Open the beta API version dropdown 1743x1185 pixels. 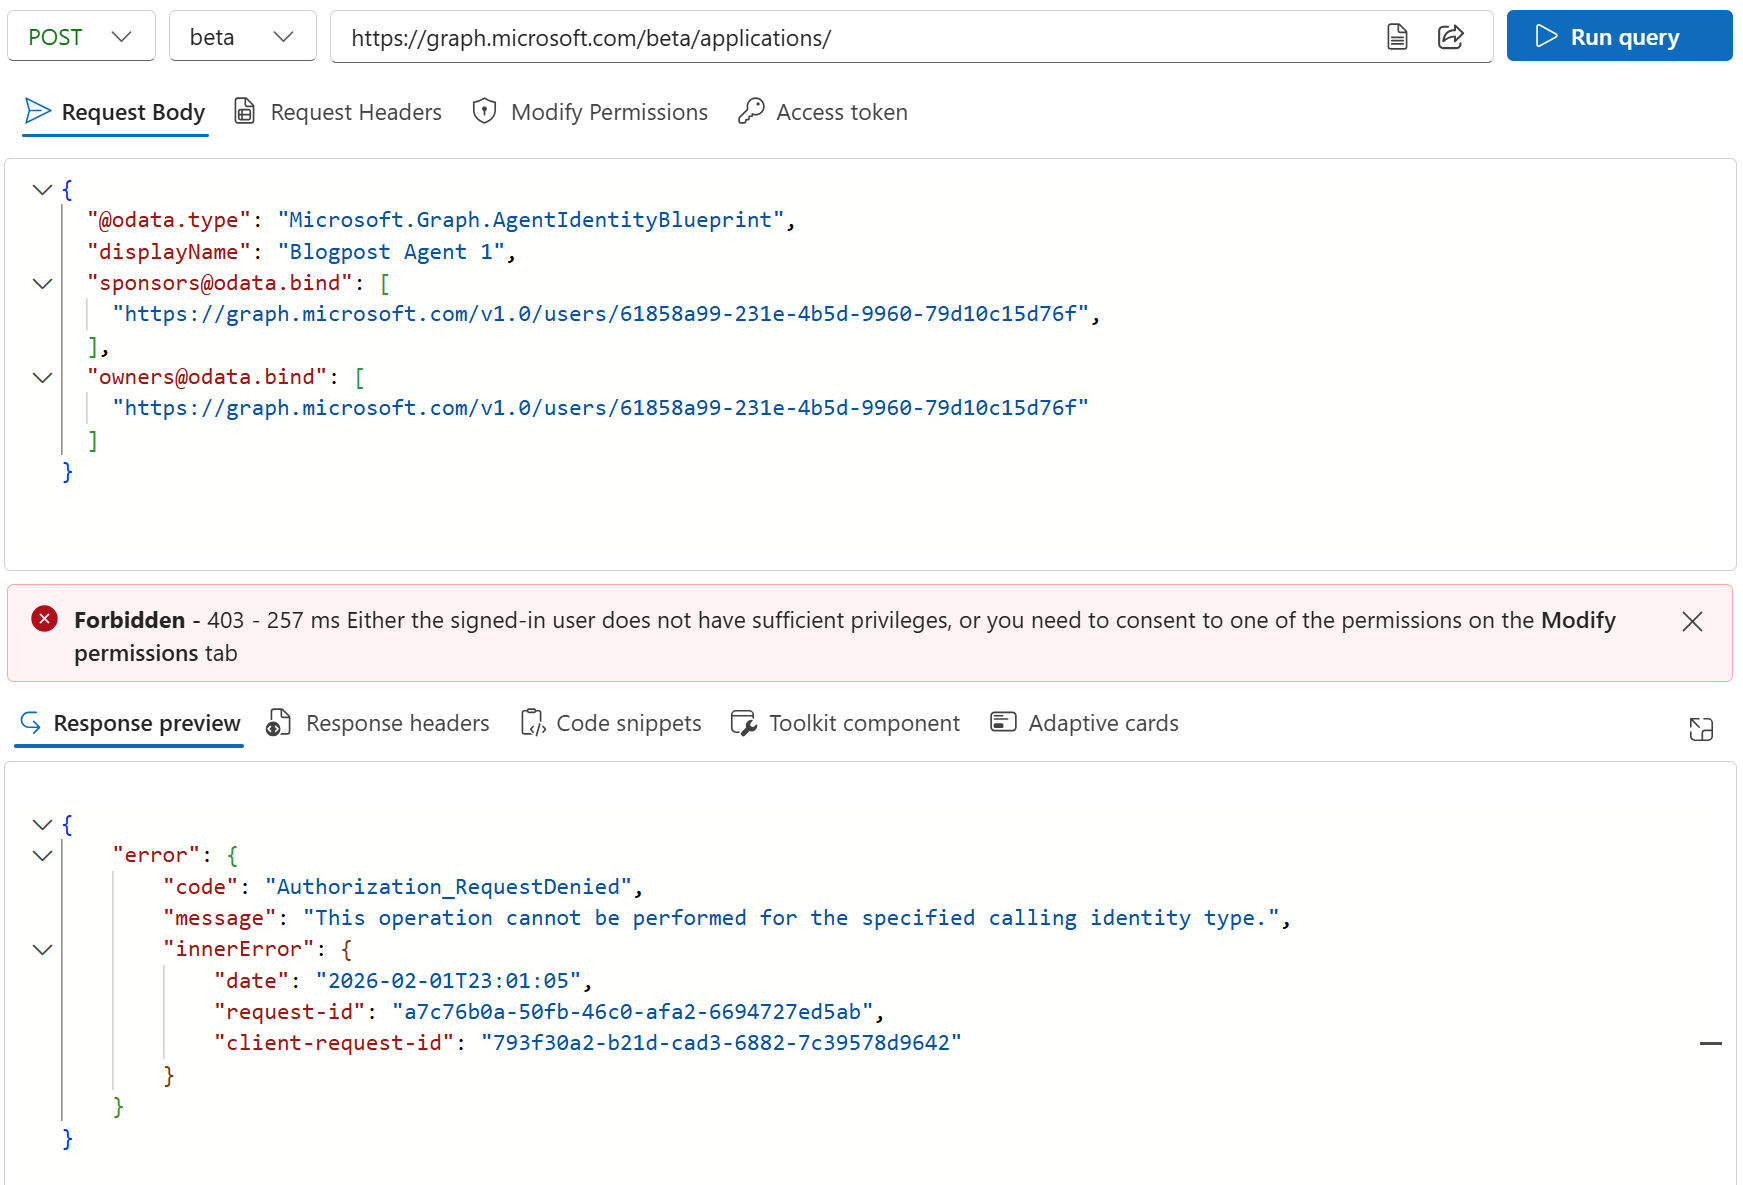coord(242,37)
